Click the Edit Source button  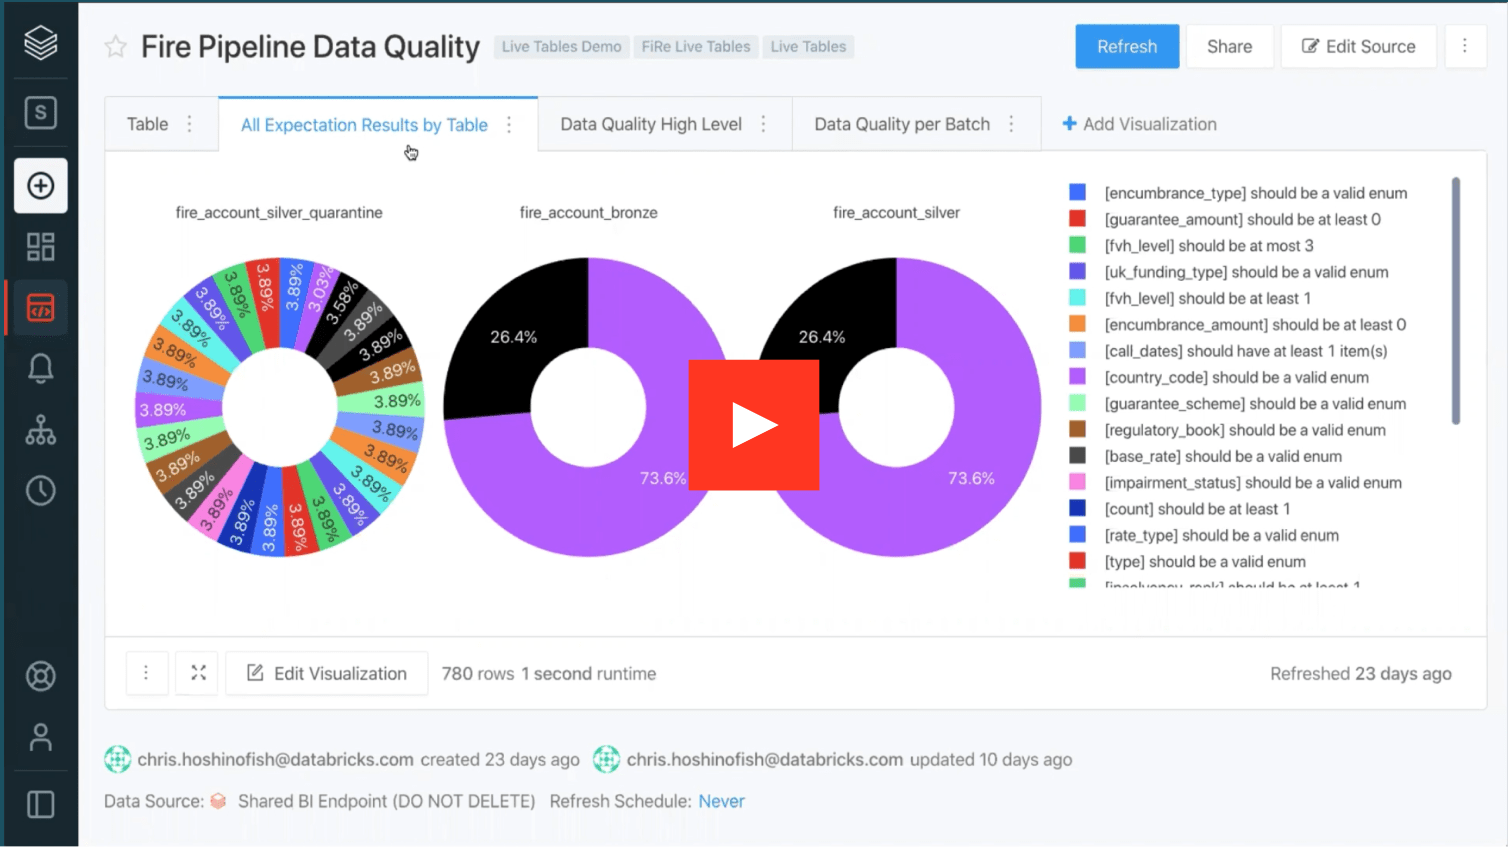tap(1358, 46)
